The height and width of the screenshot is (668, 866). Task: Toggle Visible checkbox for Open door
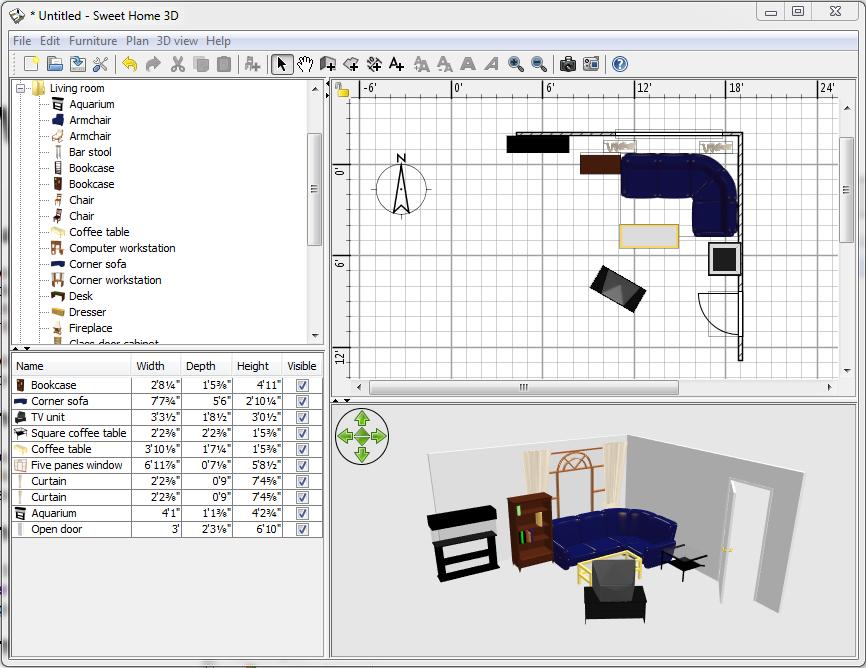pyautogui.click(x=302, y=529)
